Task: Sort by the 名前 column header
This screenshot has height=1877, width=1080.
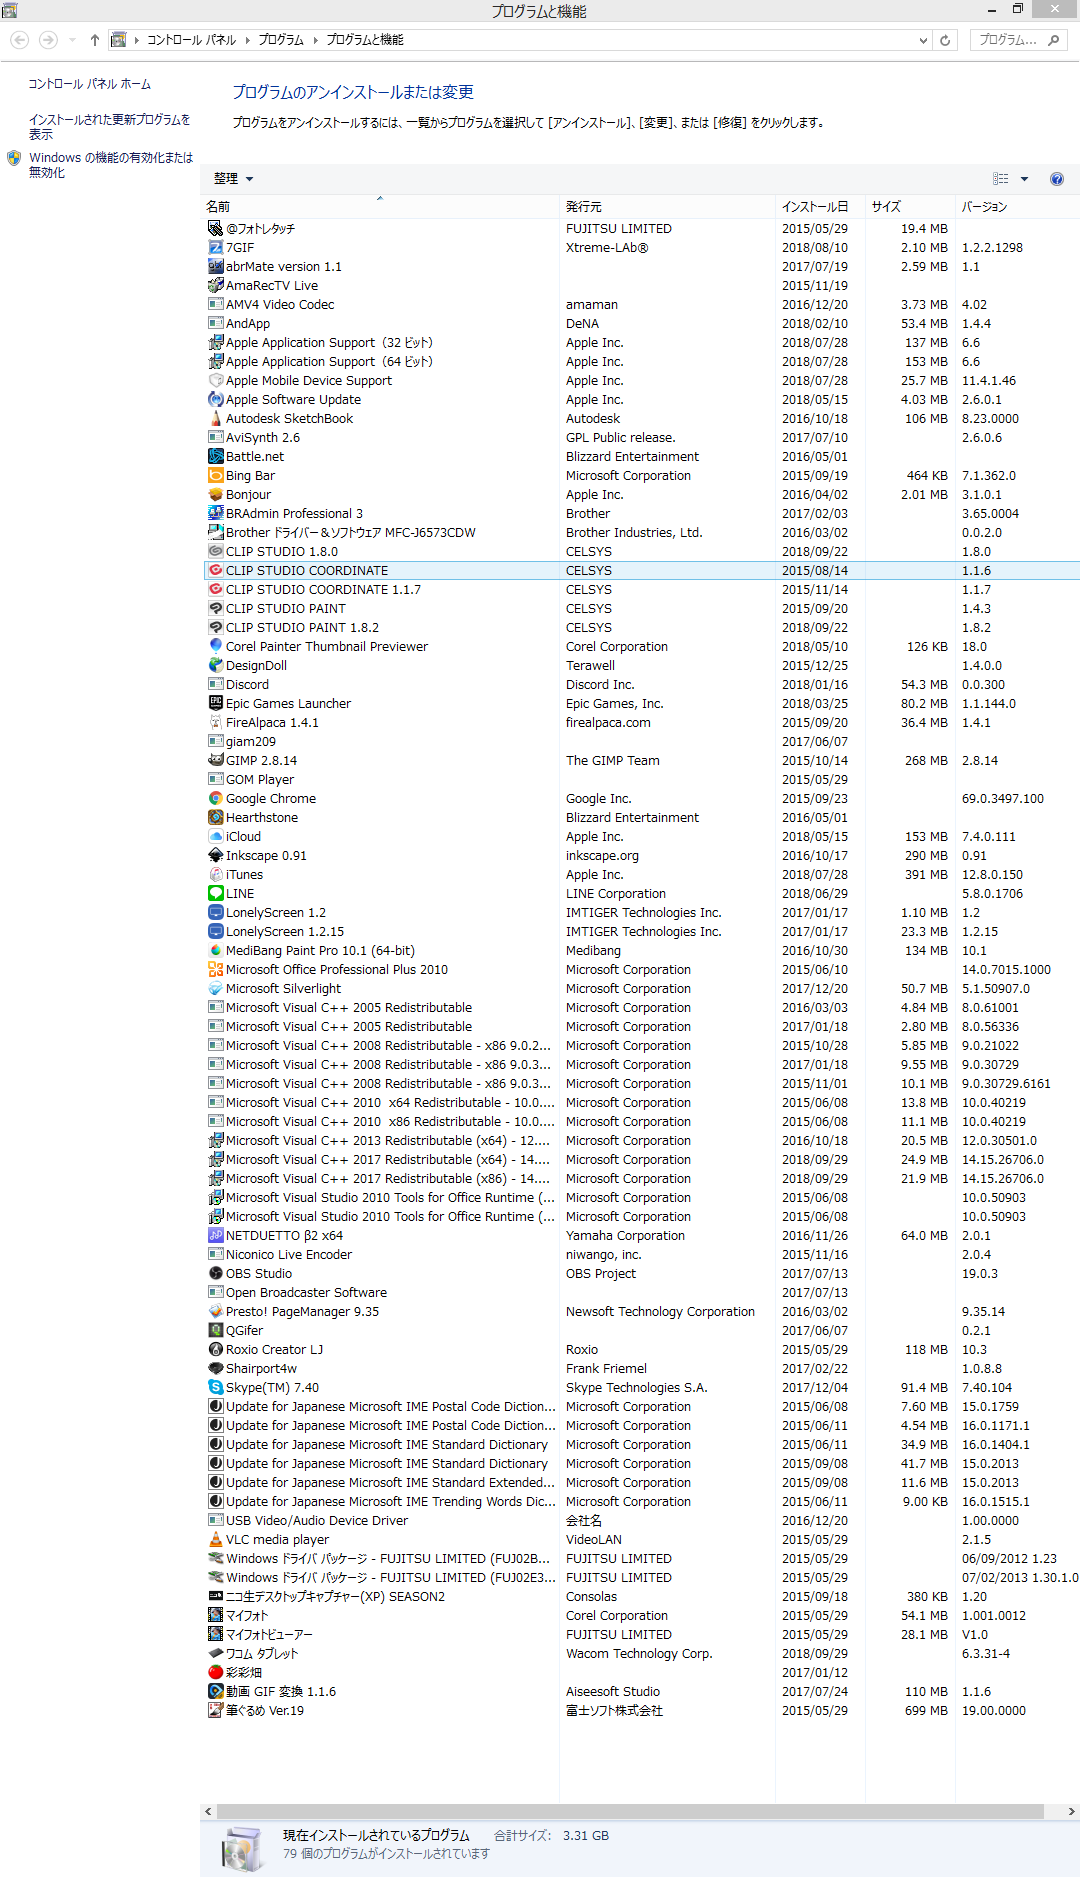Action: (380, 207)
